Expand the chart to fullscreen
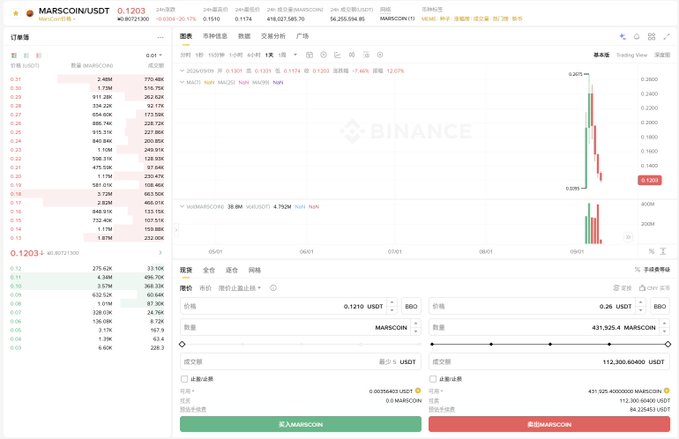 tap(666, 37)
